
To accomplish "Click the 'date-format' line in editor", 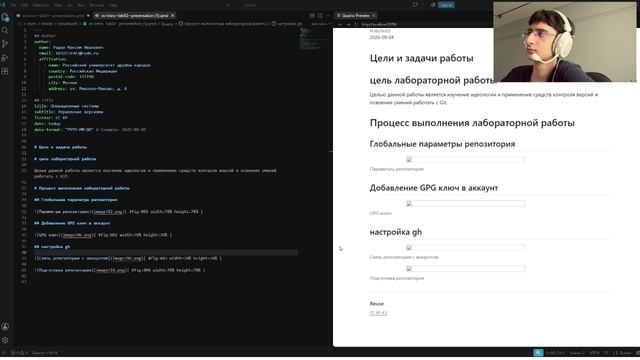I will point(90,129).
